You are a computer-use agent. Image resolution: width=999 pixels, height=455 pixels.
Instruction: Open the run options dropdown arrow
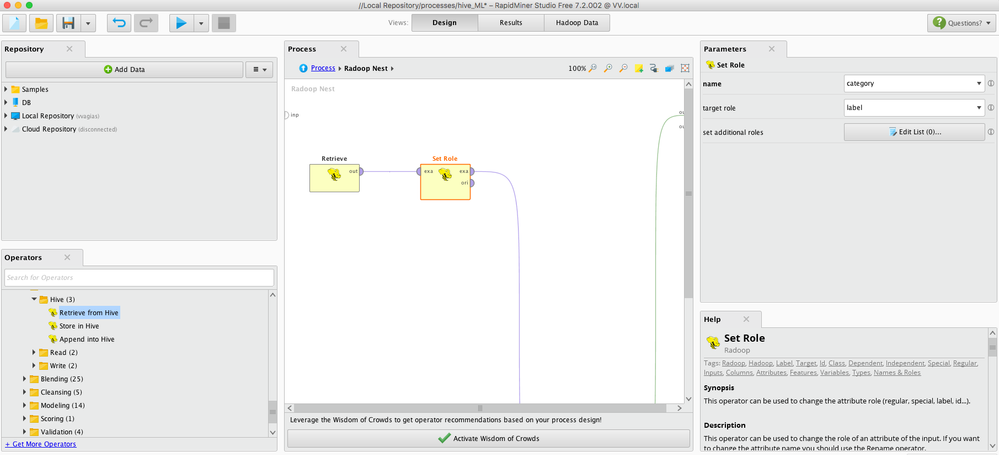(x=201, y=23)
